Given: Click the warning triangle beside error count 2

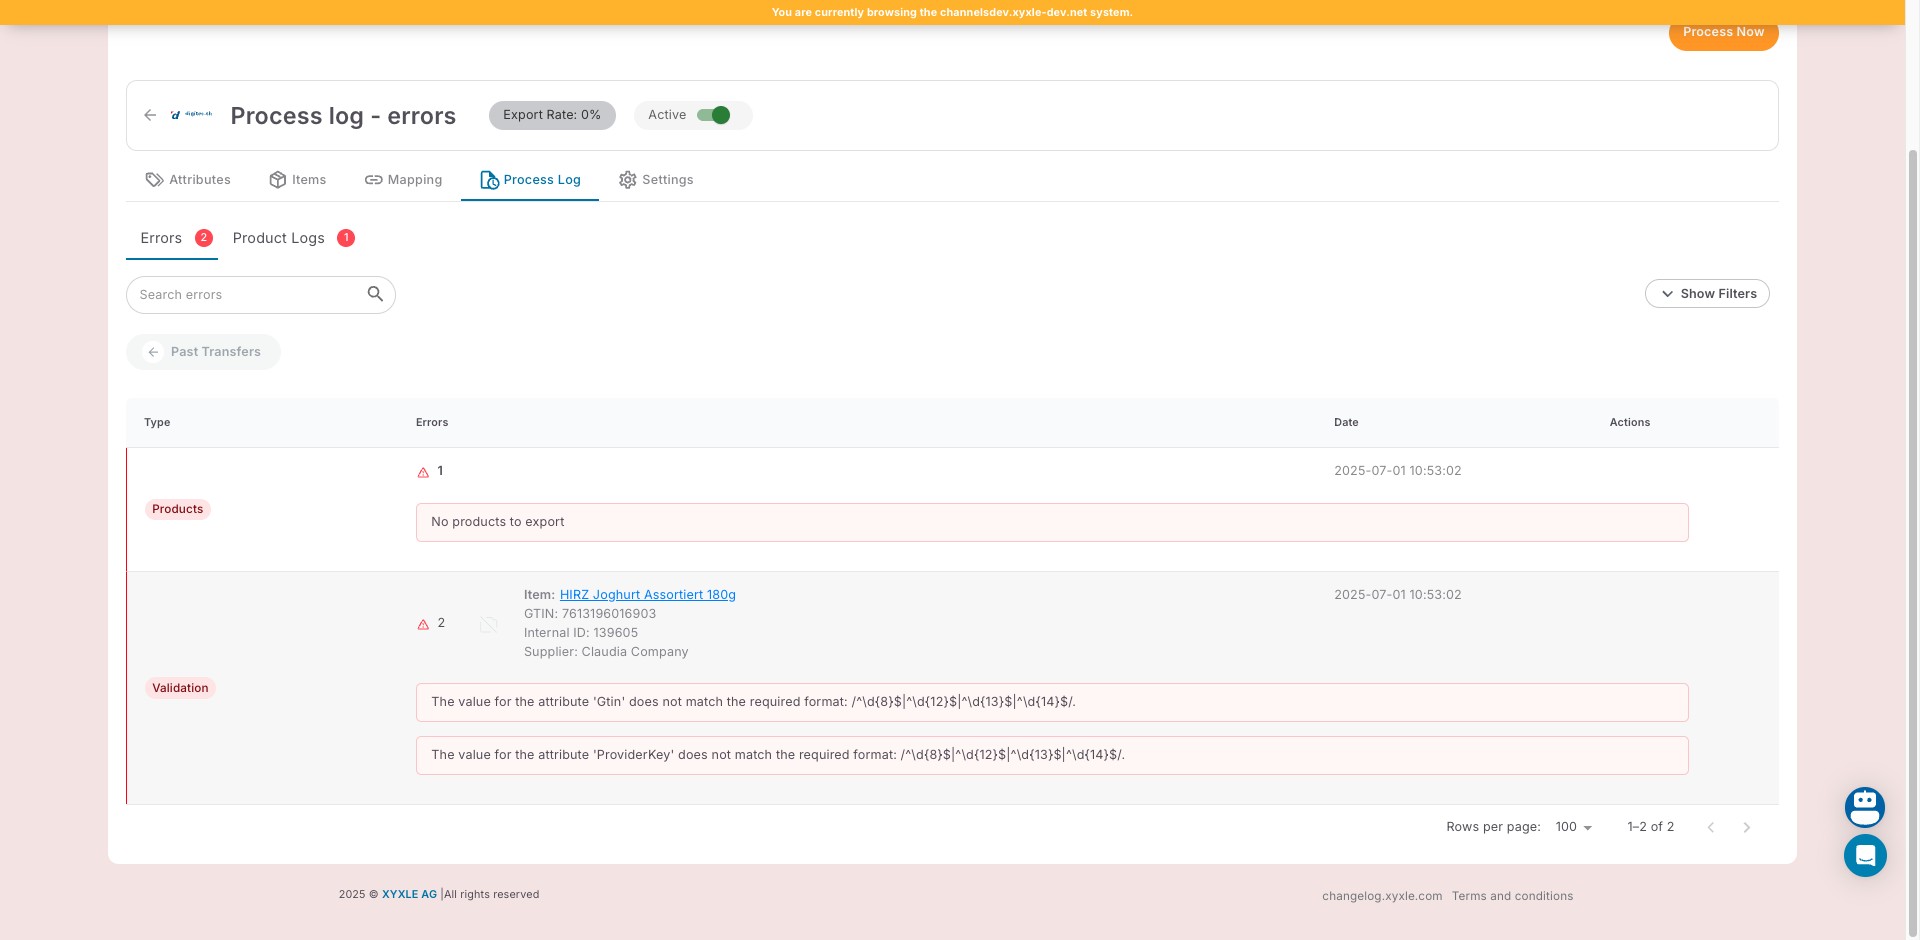Looking at the screenshot, I should (422, 623).
